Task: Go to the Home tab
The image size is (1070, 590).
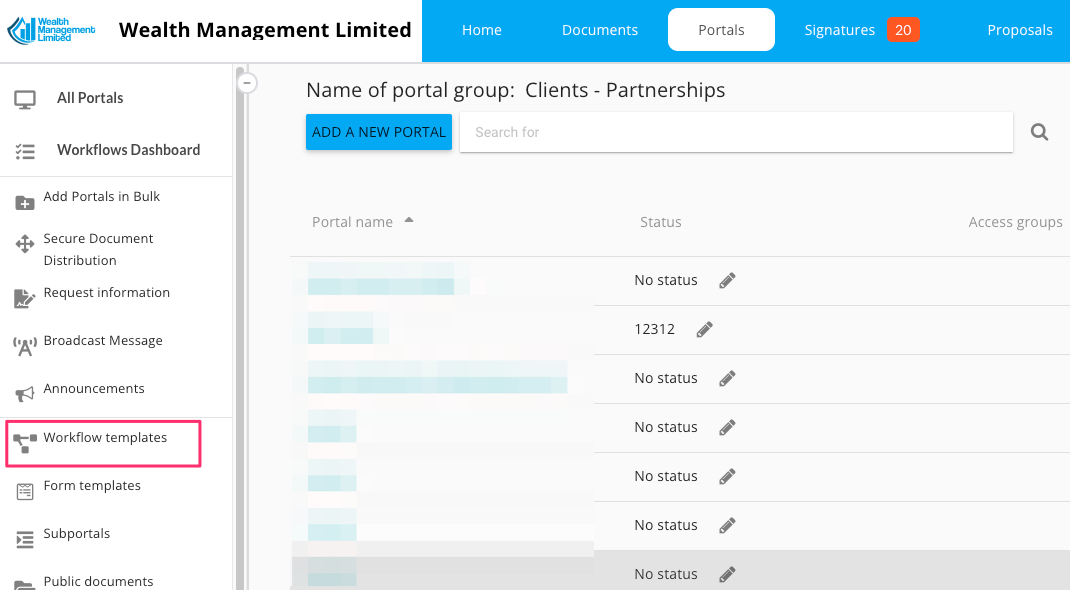Action: (482, 30)
